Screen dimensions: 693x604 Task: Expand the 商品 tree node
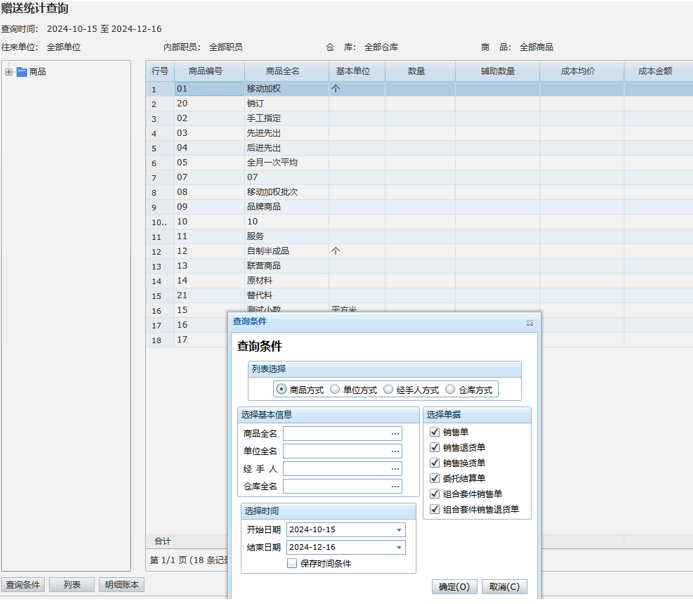click(x=9, y=72)
